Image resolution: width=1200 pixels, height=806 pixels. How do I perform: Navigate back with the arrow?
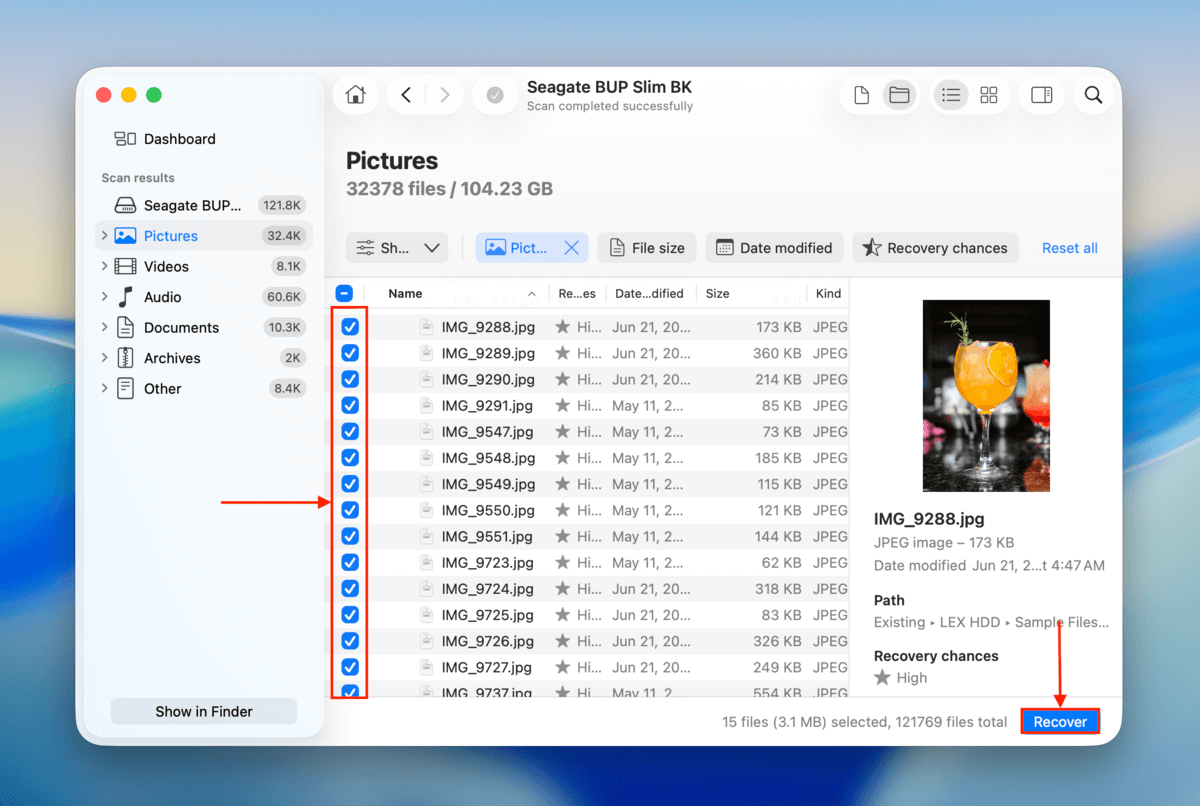point(406,94)
